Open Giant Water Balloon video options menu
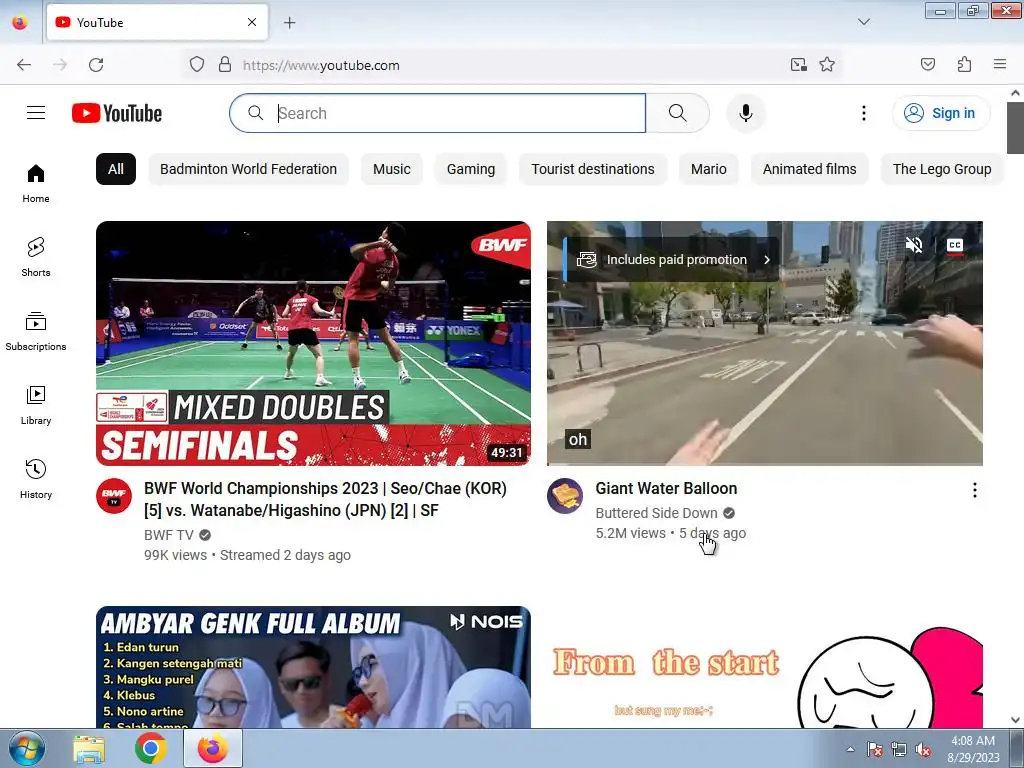The height and width of the screenshot is (768, 1024). pyautogui.click(x=974, y=490)
